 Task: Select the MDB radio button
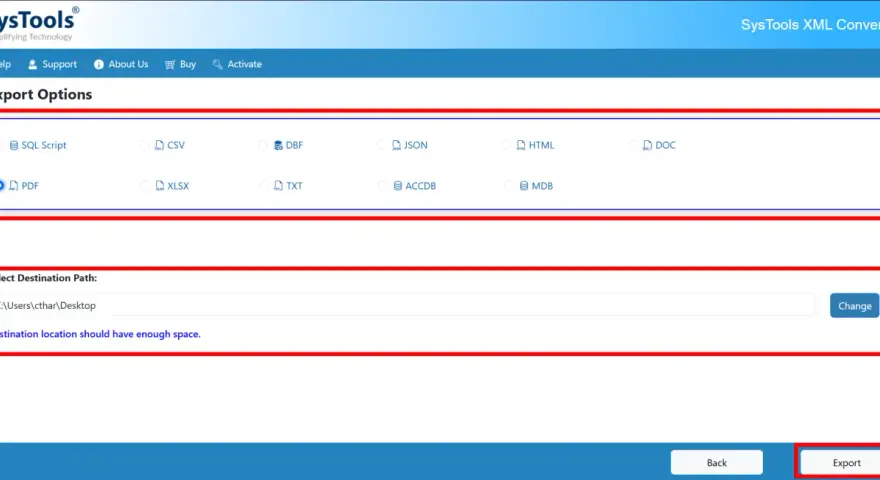(508, 186)
